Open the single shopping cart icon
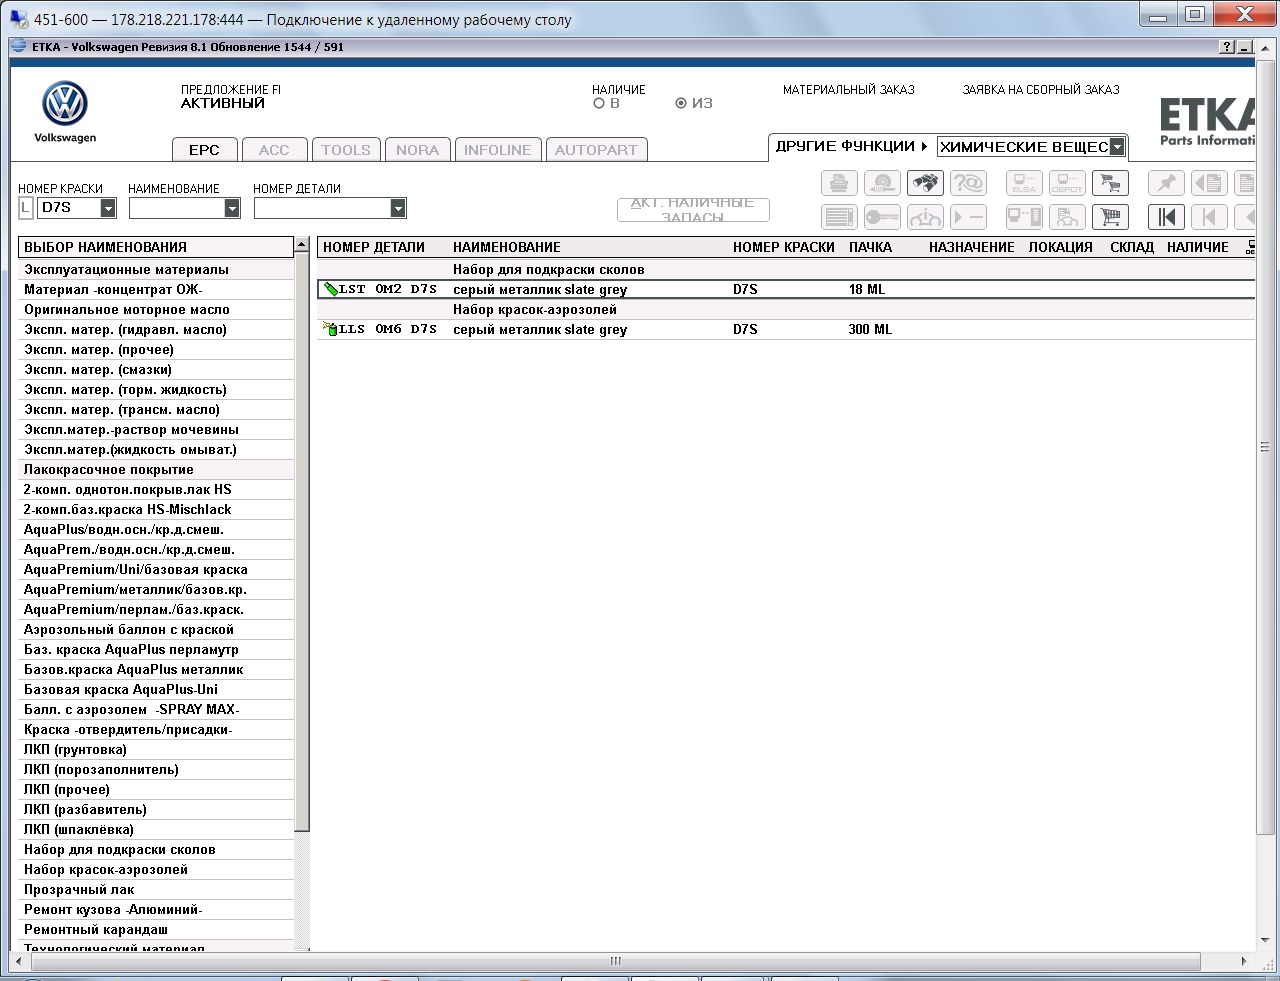1280x981 pixels. click(1110, 217)
